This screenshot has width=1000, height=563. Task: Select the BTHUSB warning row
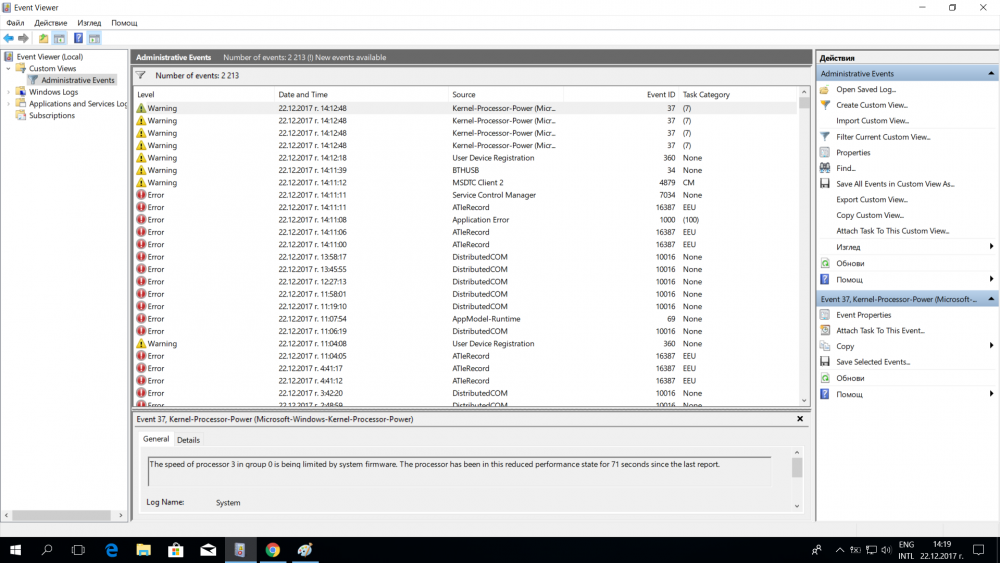[465, 170]
